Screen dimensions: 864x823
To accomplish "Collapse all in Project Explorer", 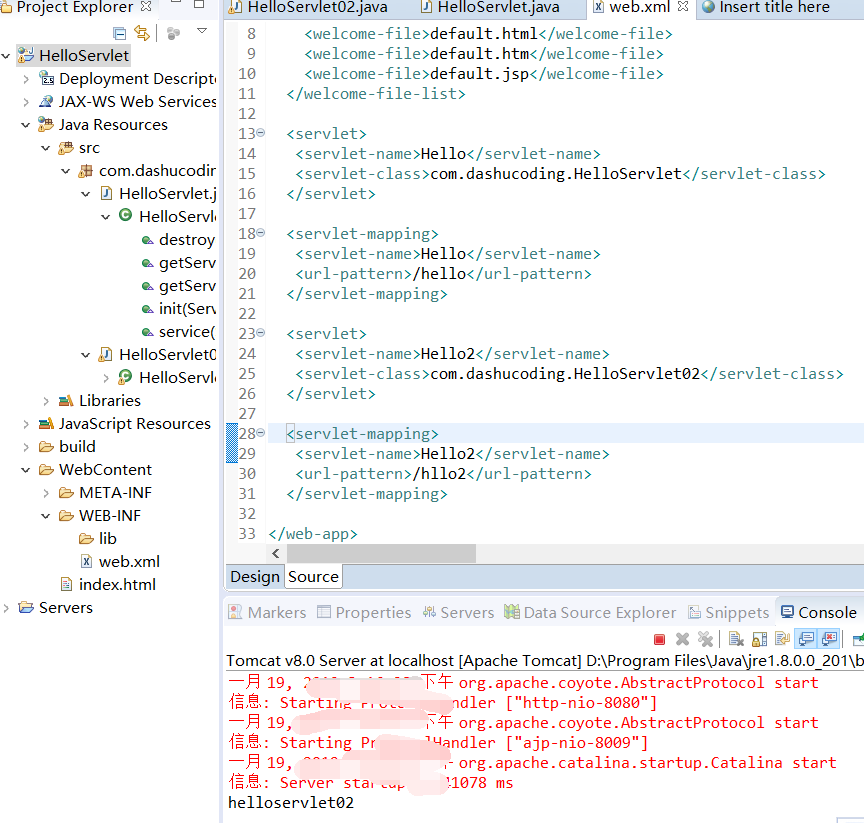I will tap(119, 34).
